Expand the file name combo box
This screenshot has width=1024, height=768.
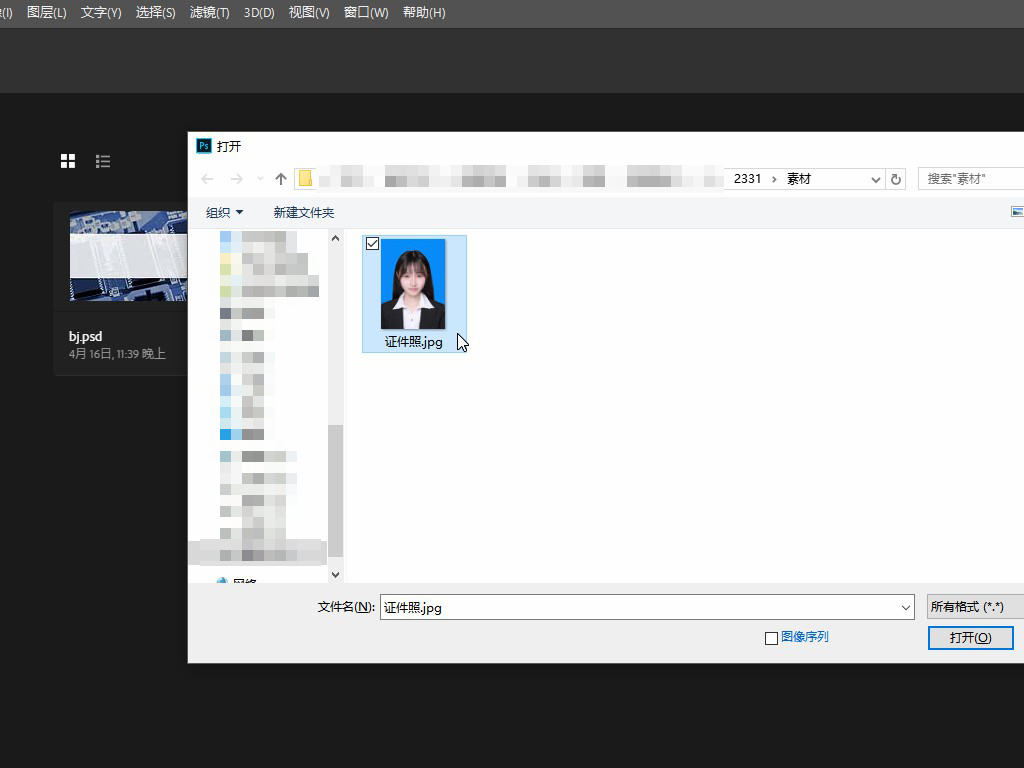tap(905, 607)
